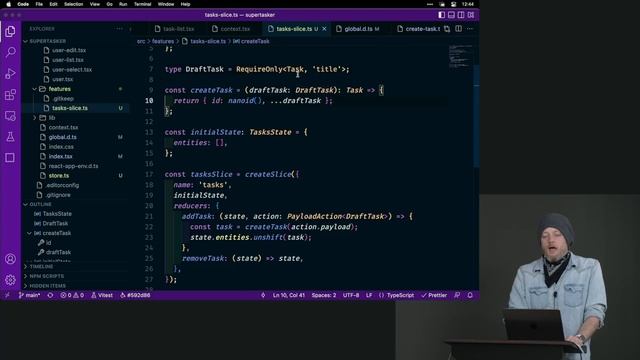
Task: Click the commit hash status item
Action: coord(135,295)
